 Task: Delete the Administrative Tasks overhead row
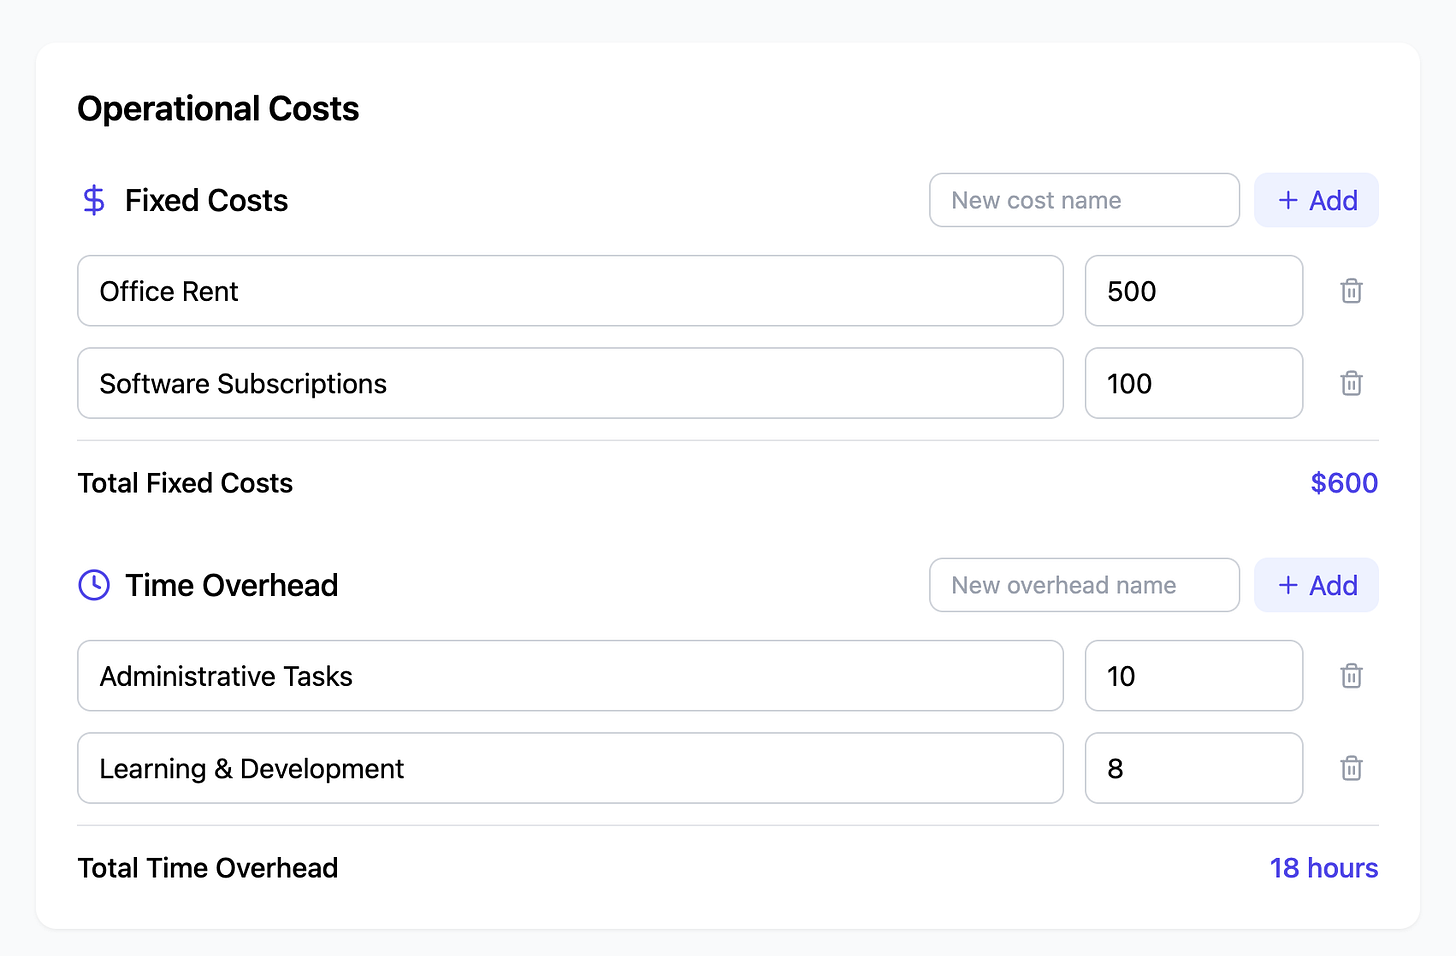click(x=1351, y=676)
